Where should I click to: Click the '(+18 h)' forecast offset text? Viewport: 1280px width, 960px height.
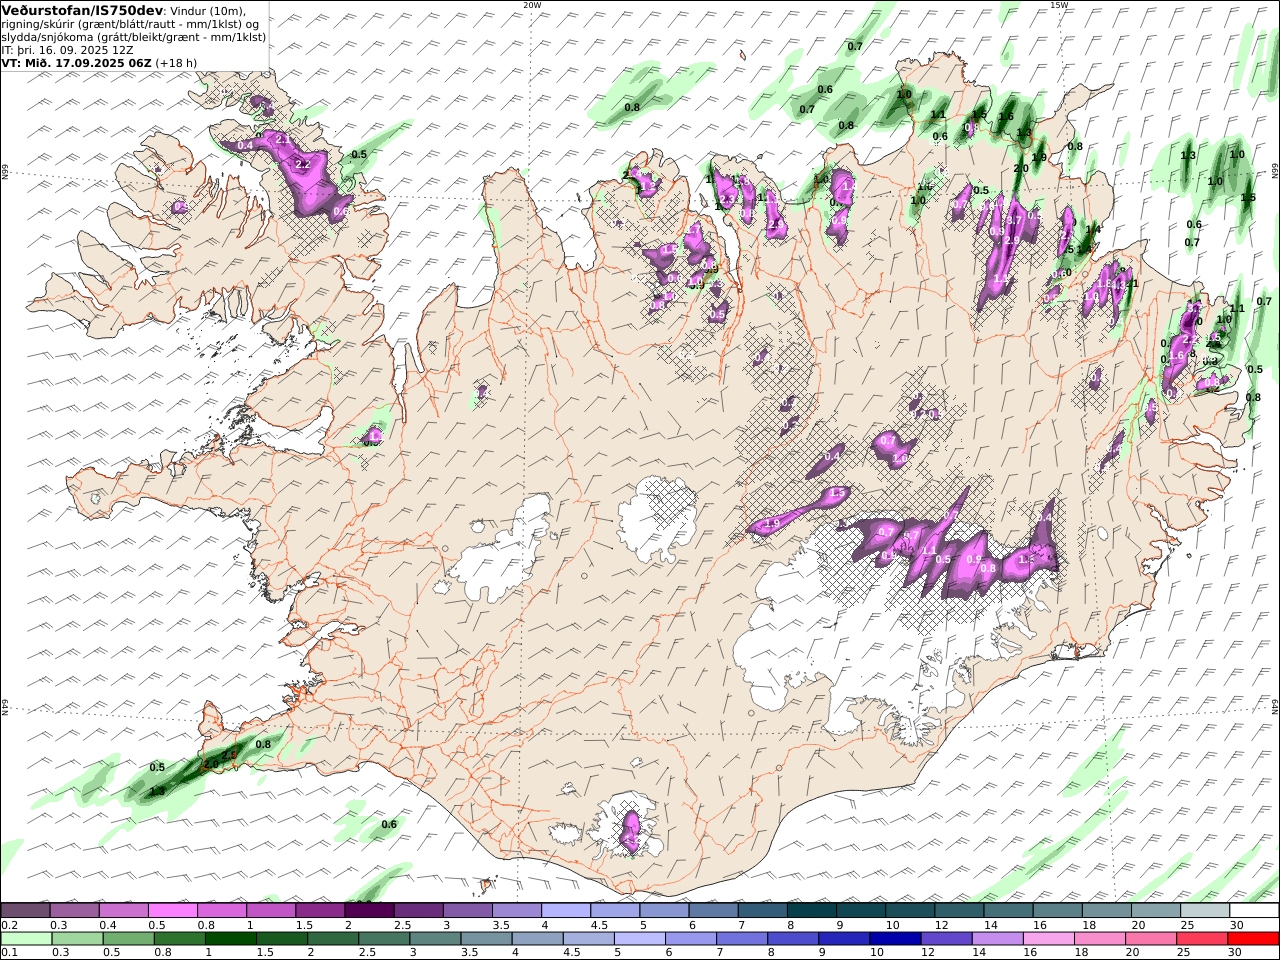pos(176,62)
